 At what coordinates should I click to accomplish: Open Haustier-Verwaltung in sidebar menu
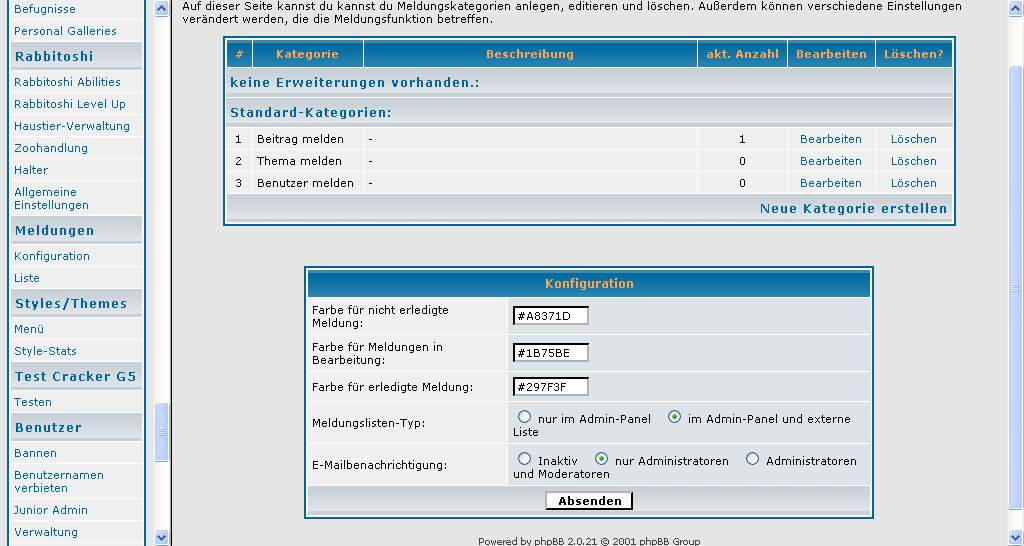click(72, 126)
